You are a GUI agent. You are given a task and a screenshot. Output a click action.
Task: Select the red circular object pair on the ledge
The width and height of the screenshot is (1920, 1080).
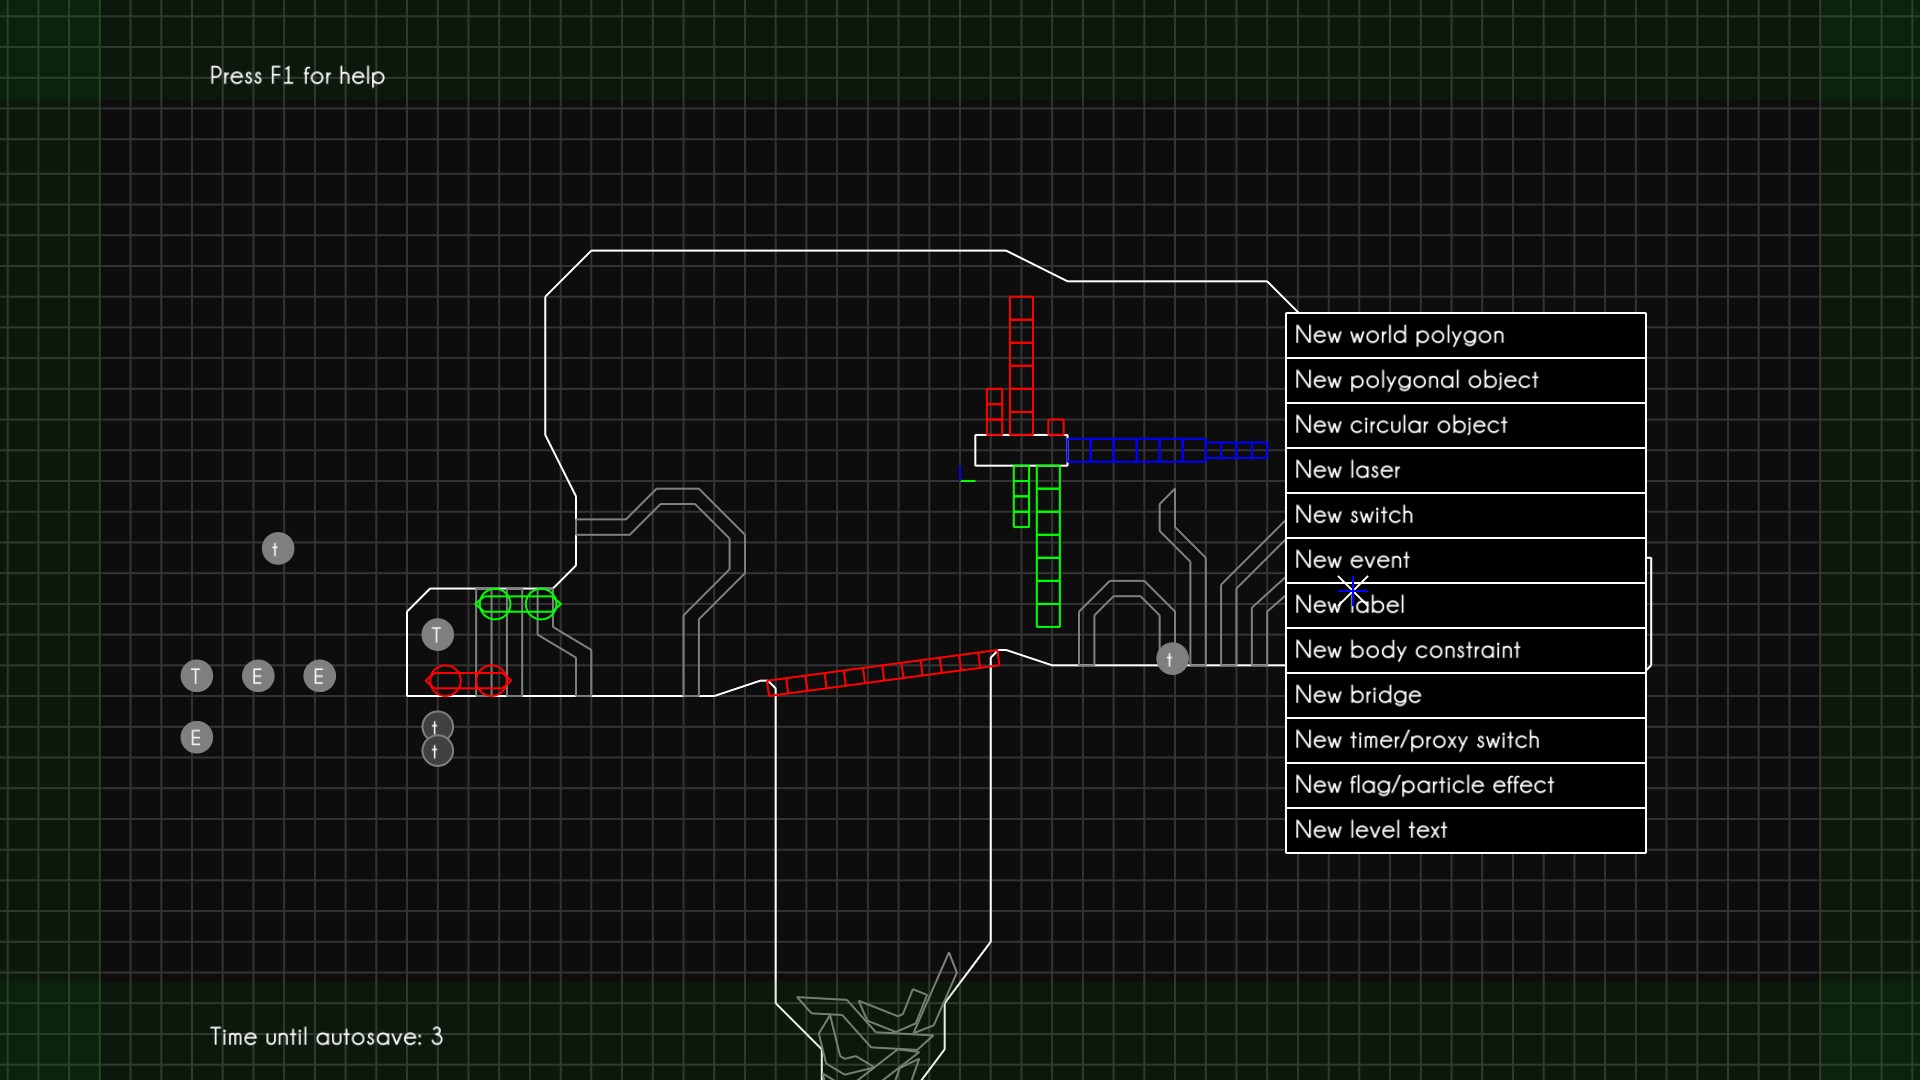pyautogui.click(x=466, y=680)
